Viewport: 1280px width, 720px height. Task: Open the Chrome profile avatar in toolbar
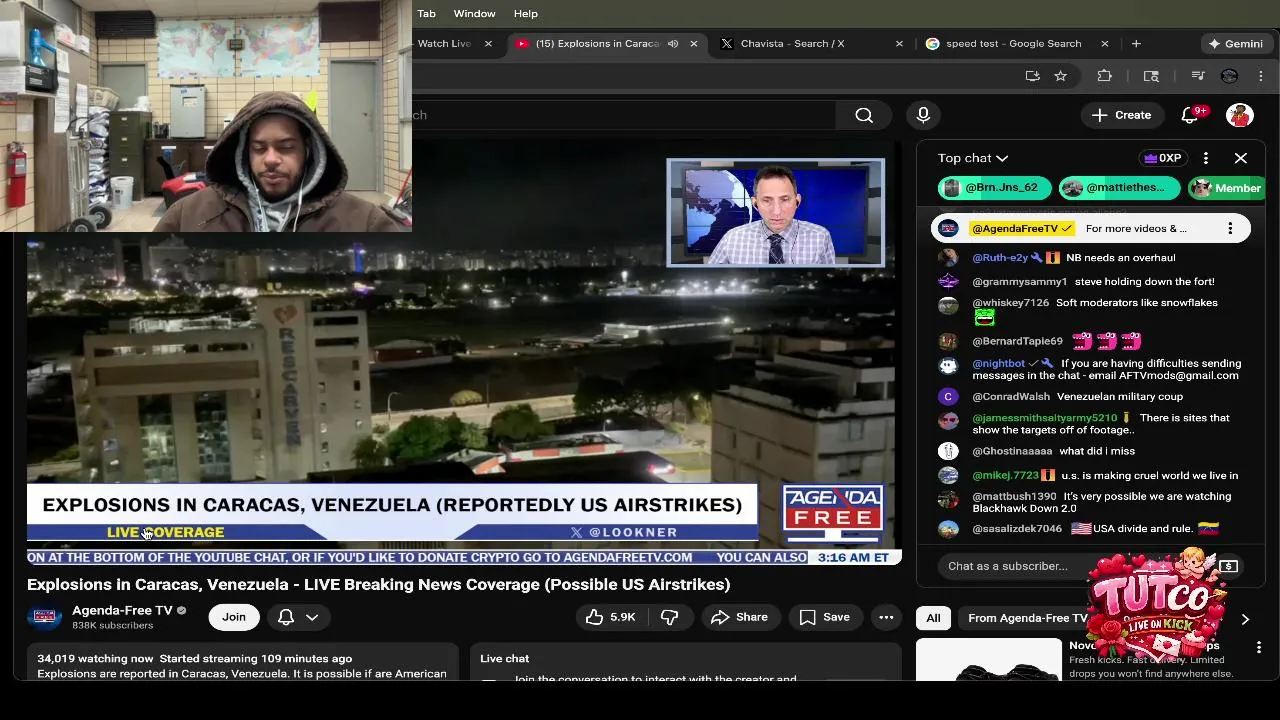pos(1230,76)
